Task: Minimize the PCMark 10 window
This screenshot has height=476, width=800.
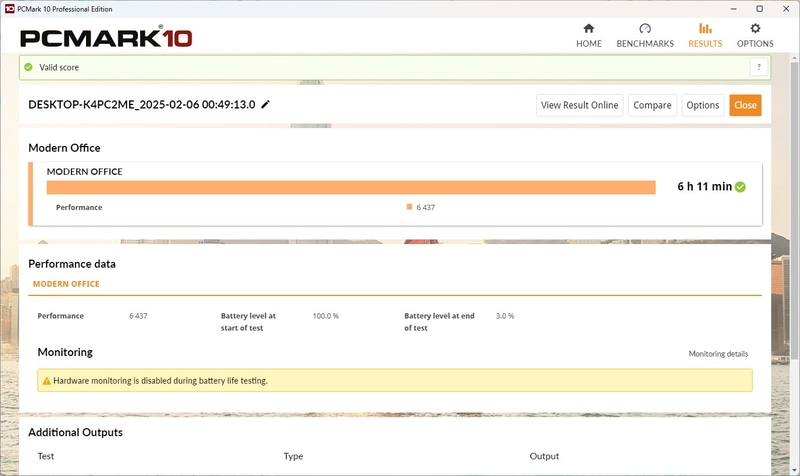Action: pos(733,9)
